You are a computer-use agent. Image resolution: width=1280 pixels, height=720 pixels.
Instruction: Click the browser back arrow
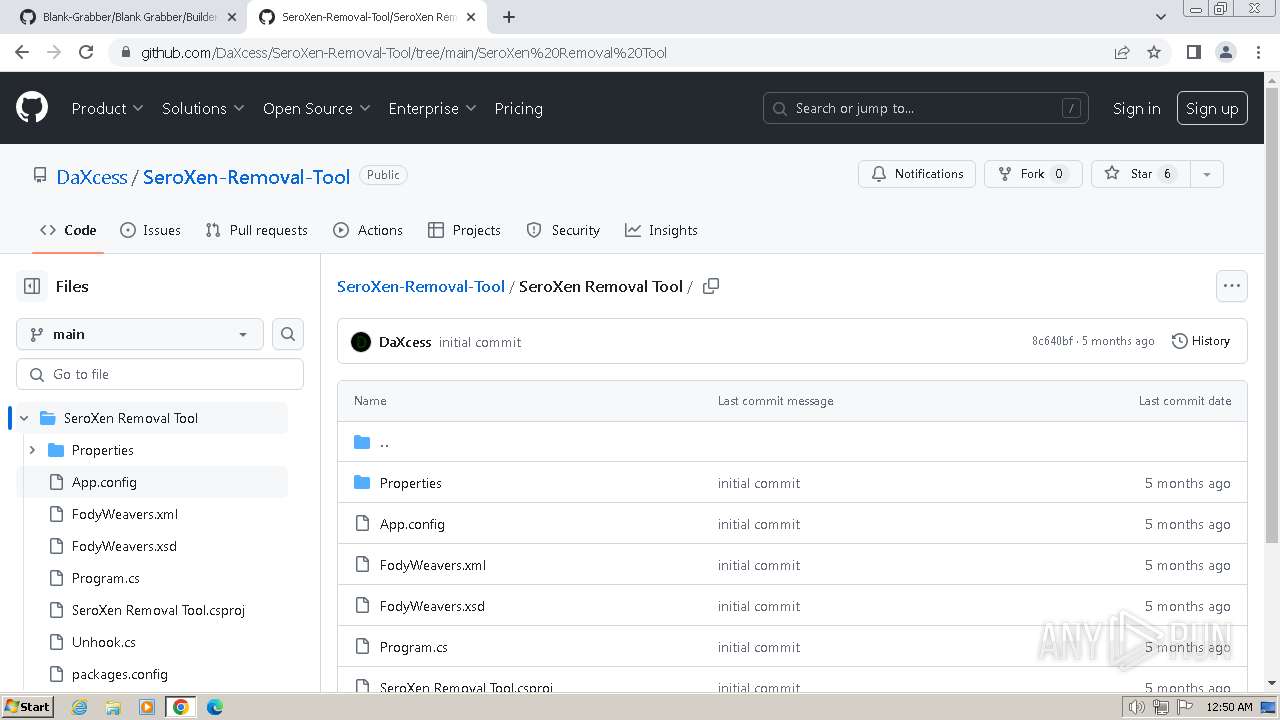tap(22, 52)
